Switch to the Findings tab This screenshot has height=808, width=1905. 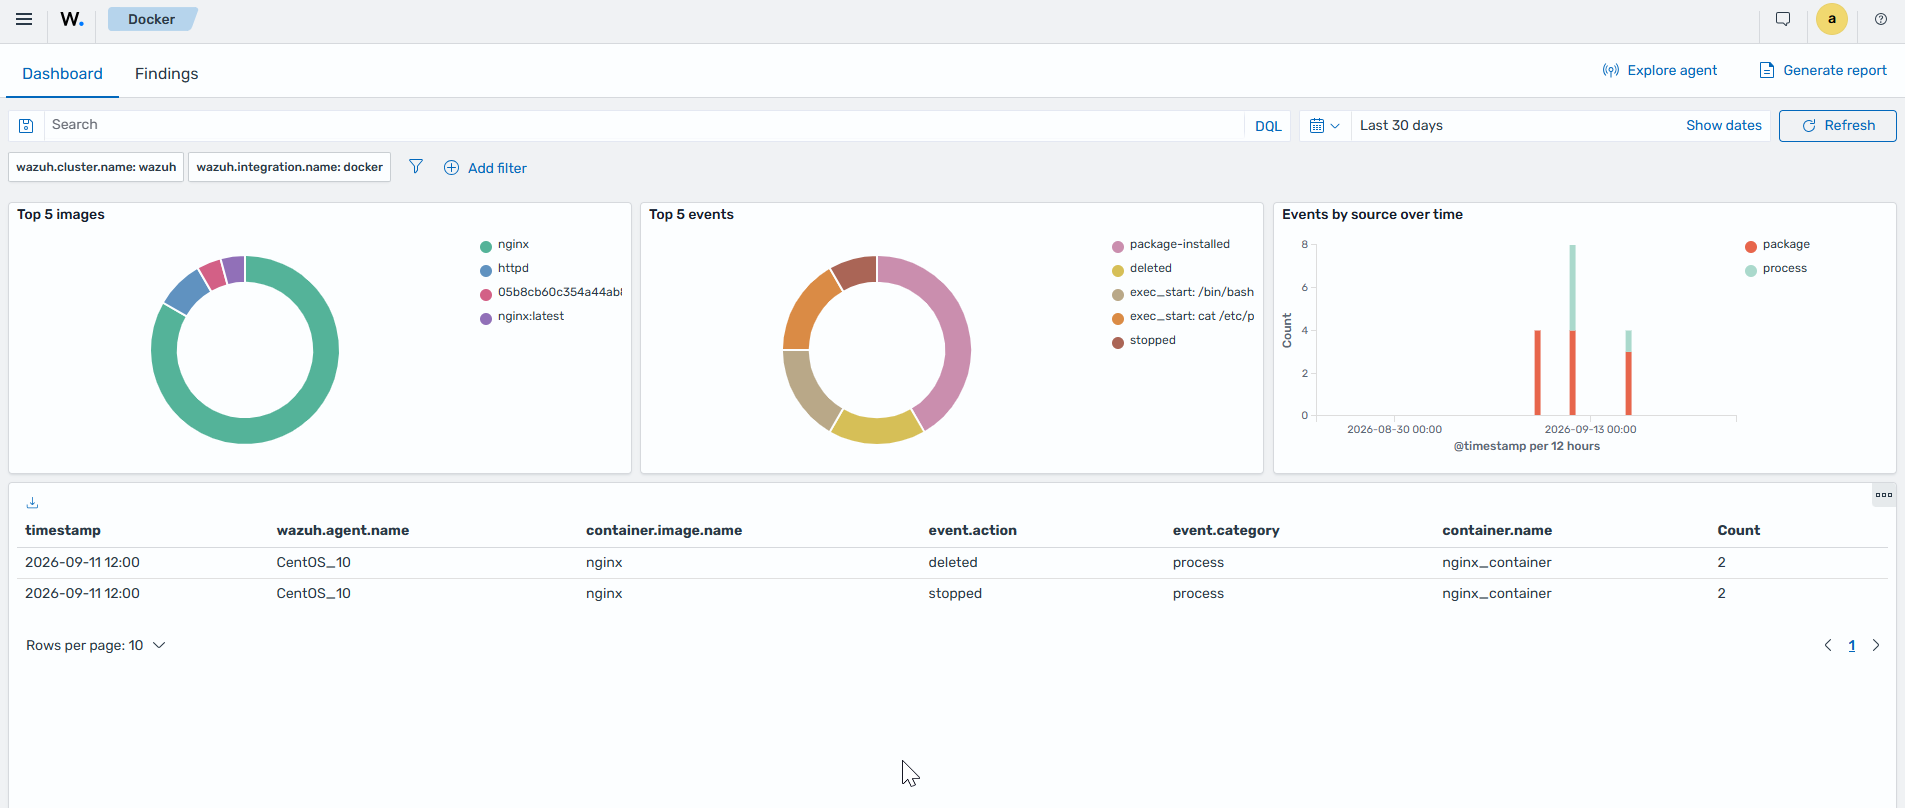[166, 74]
